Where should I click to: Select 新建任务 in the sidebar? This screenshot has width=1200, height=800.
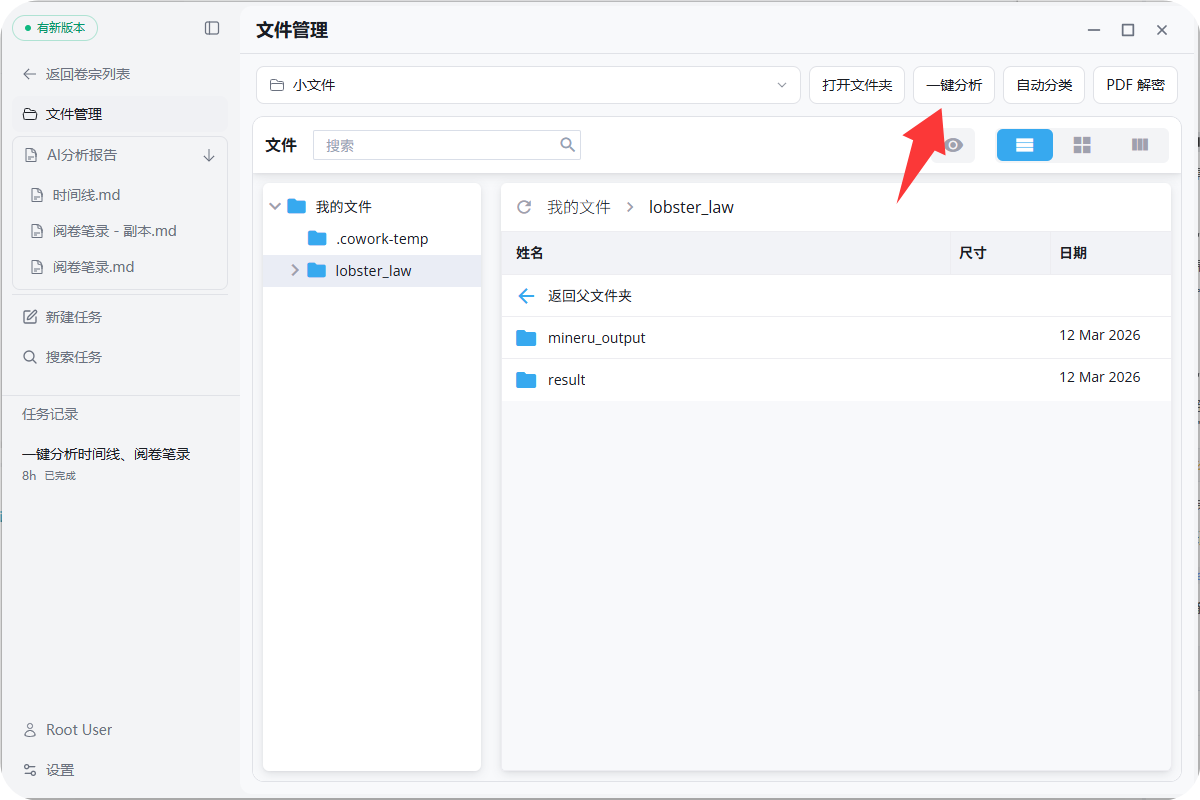(x=73, y=317)
